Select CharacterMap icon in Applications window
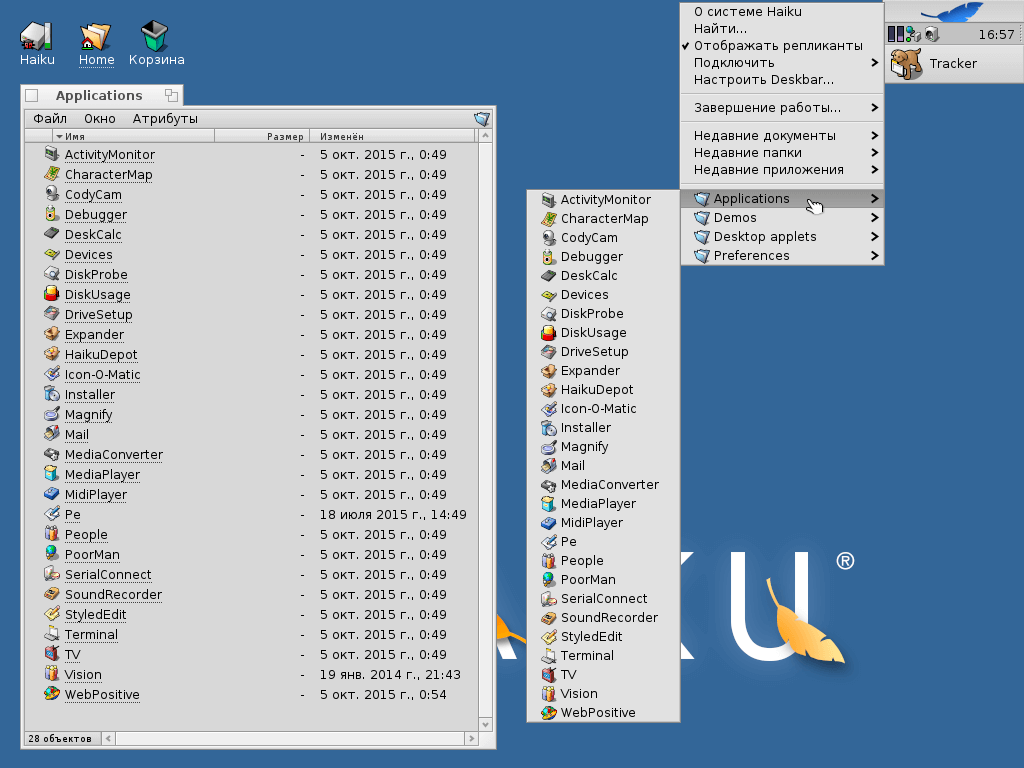The width and height of the screenshot is (1024, 768). tap(52, 174)
